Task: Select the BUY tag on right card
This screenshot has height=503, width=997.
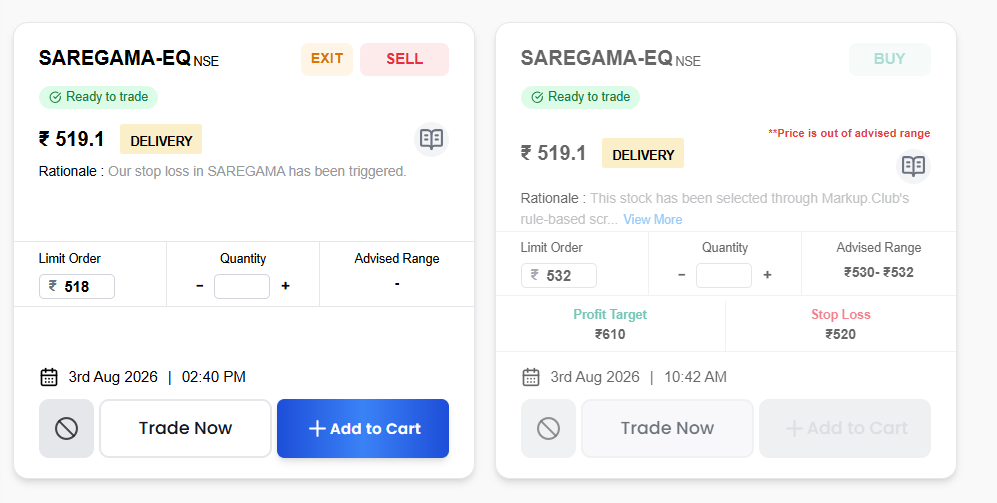Action: (x=890, y=59)
